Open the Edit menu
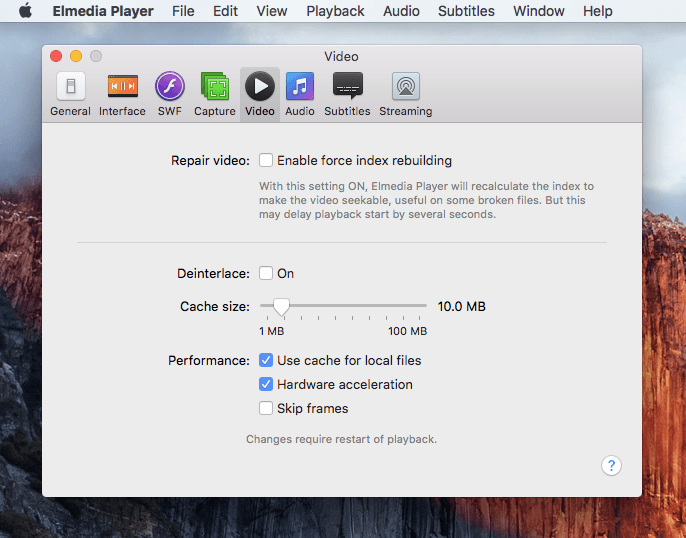 [225, 11]
